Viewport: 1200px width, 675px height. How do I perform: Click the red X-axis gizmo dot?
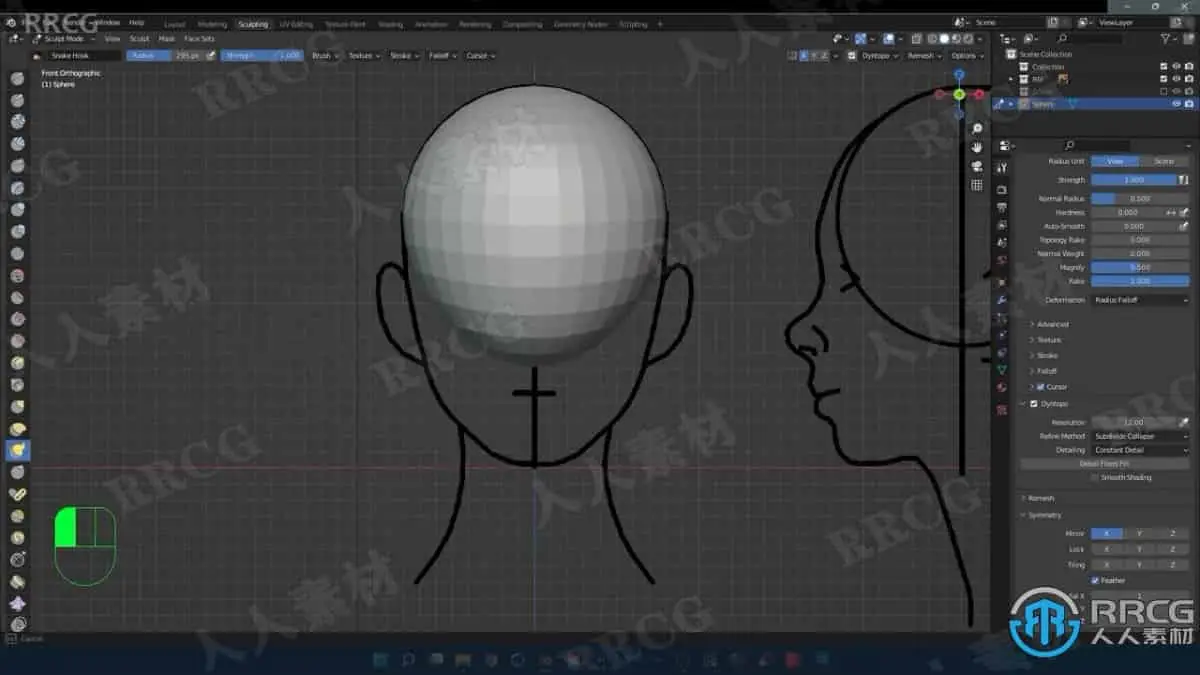click(979, 94)
